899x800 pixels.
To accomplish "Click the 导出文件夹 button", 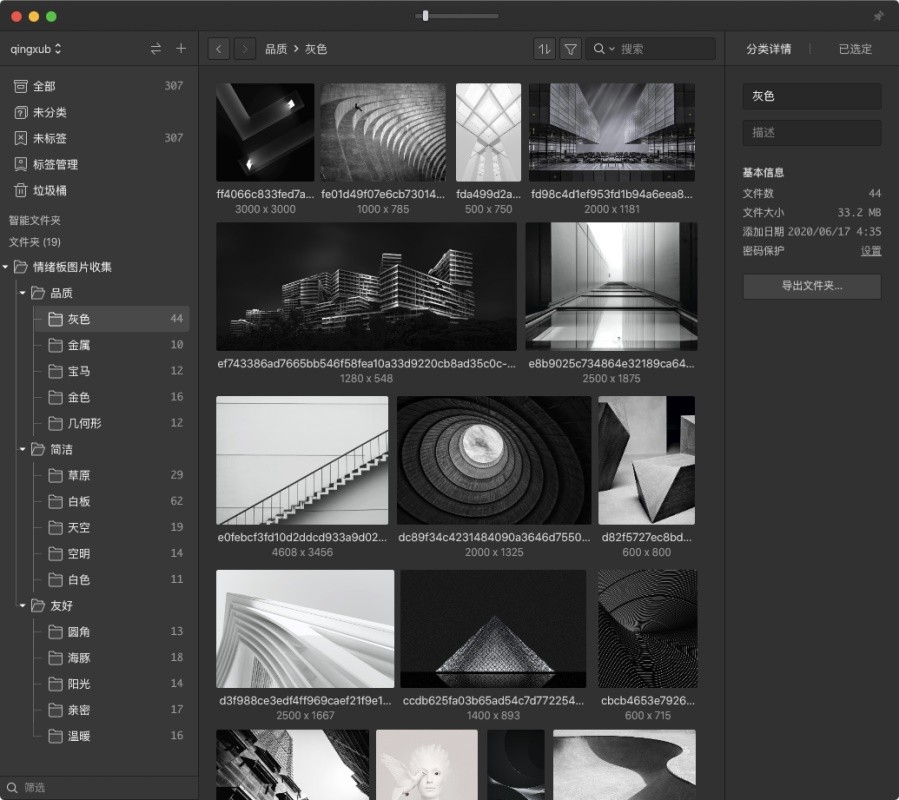I will pyautogui.click(x=811, y=286).
